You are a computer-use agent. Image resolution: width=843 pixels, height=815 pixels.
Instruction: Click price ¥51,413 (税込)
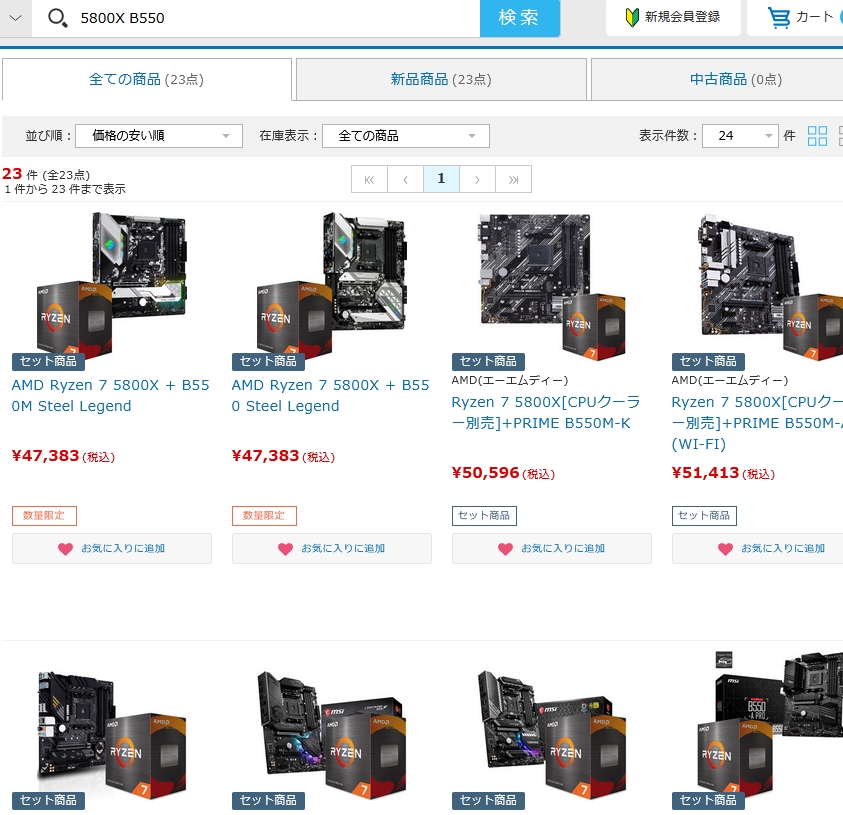click(x=723, y=473)
